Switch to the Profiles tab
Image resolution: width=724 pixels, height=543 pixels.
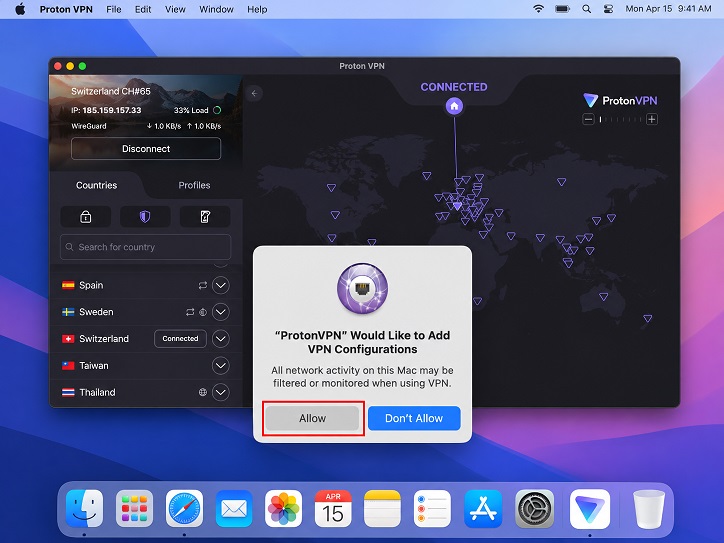pos(194,185)
